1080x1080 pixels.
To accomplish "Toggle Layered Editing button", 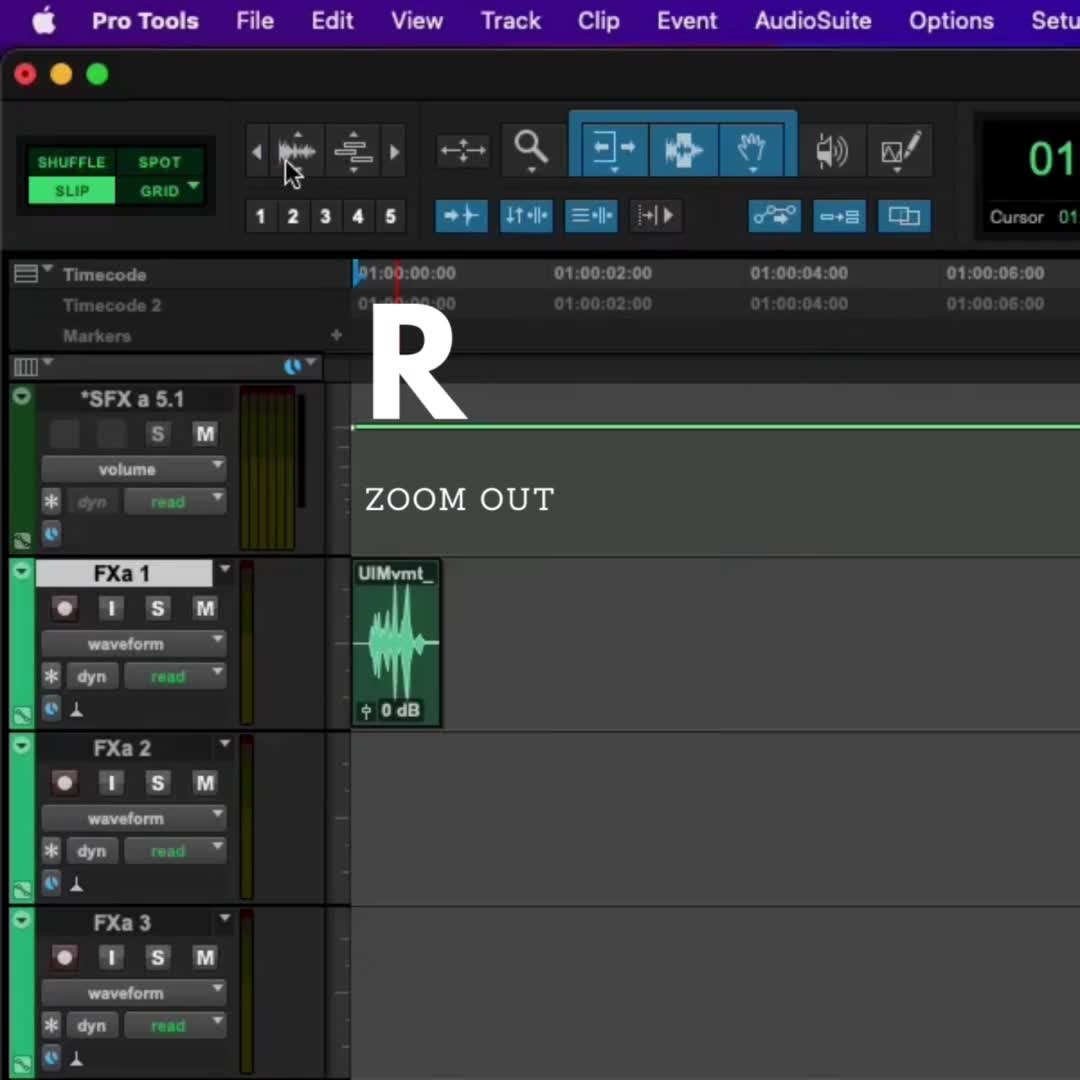I will click(904, 216).
